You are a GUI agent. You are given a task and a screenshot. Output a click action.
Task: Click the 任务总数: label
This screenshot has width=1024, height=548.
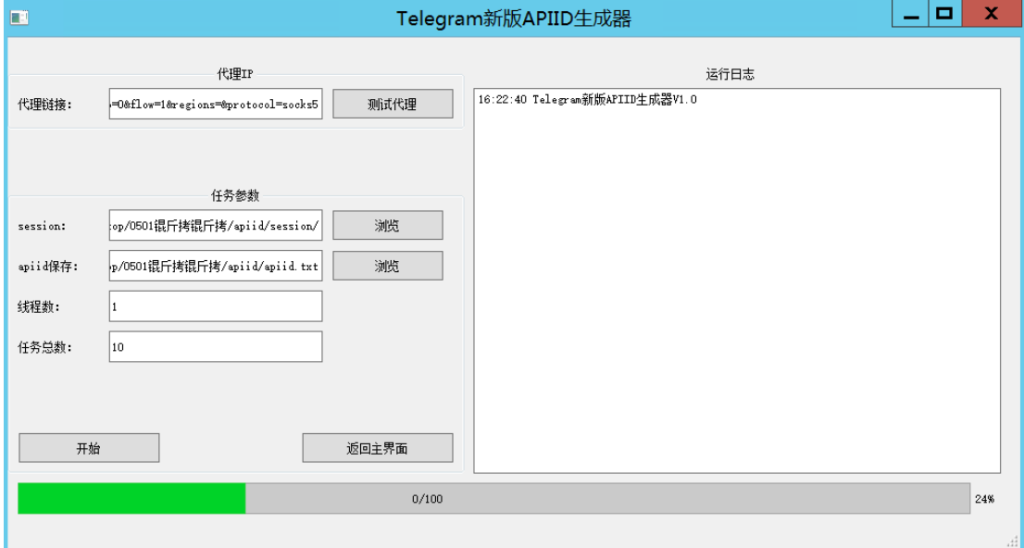click(x=44, y=347)
